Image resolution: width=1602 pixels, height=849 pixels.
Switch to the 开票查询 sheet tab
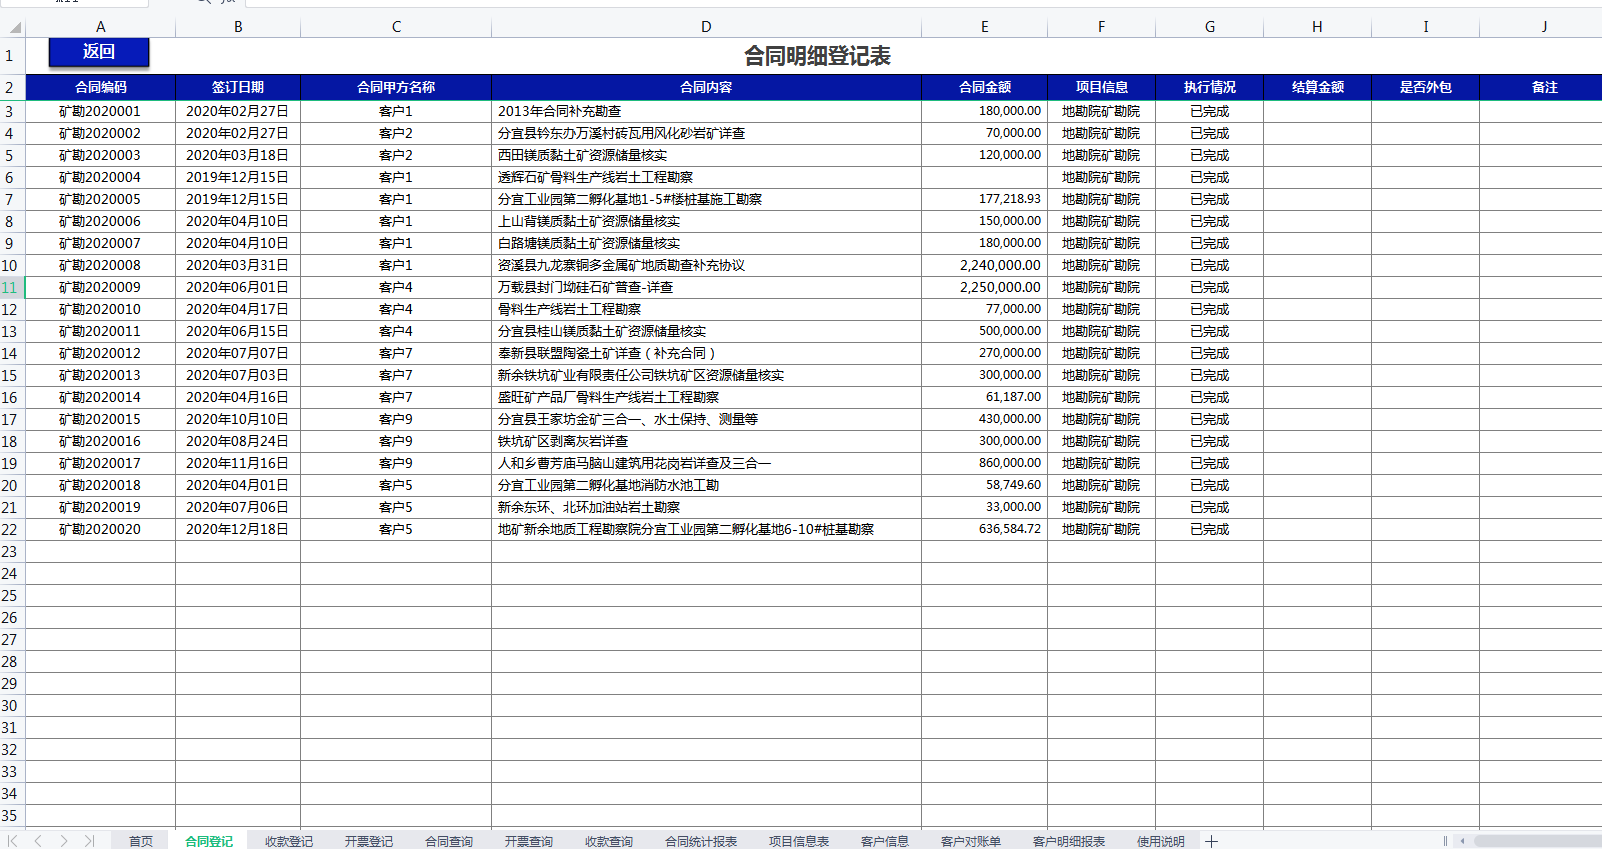pos(529,841)
